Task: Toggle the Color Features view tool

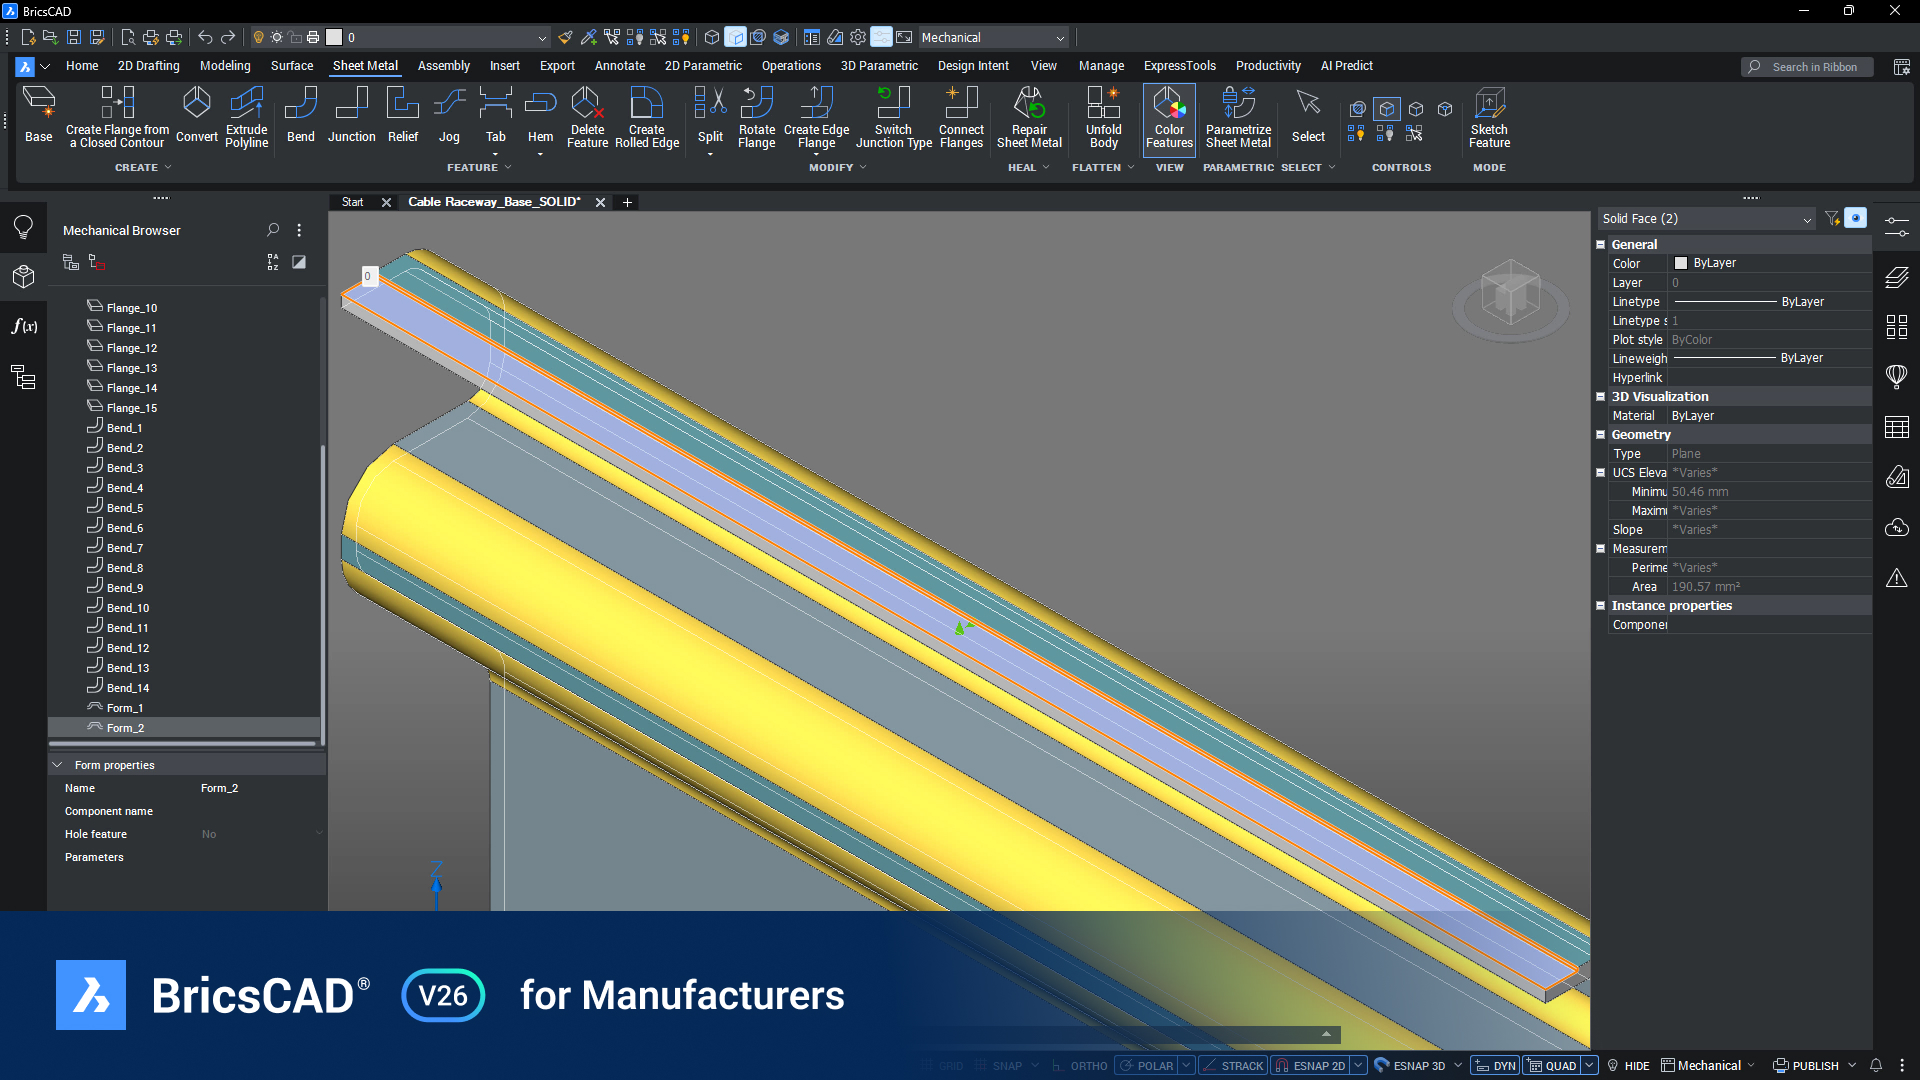Action: coord(1168,115)
